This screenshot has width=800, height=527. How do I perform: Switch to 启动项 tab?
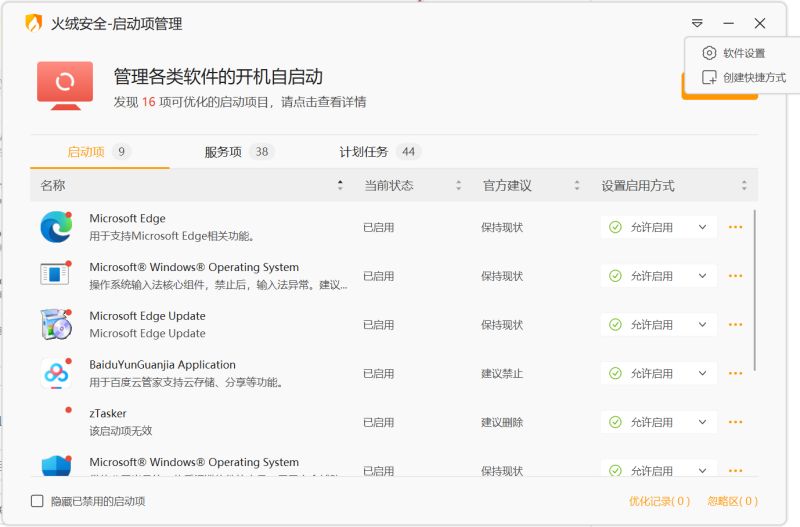pos(99,152)
